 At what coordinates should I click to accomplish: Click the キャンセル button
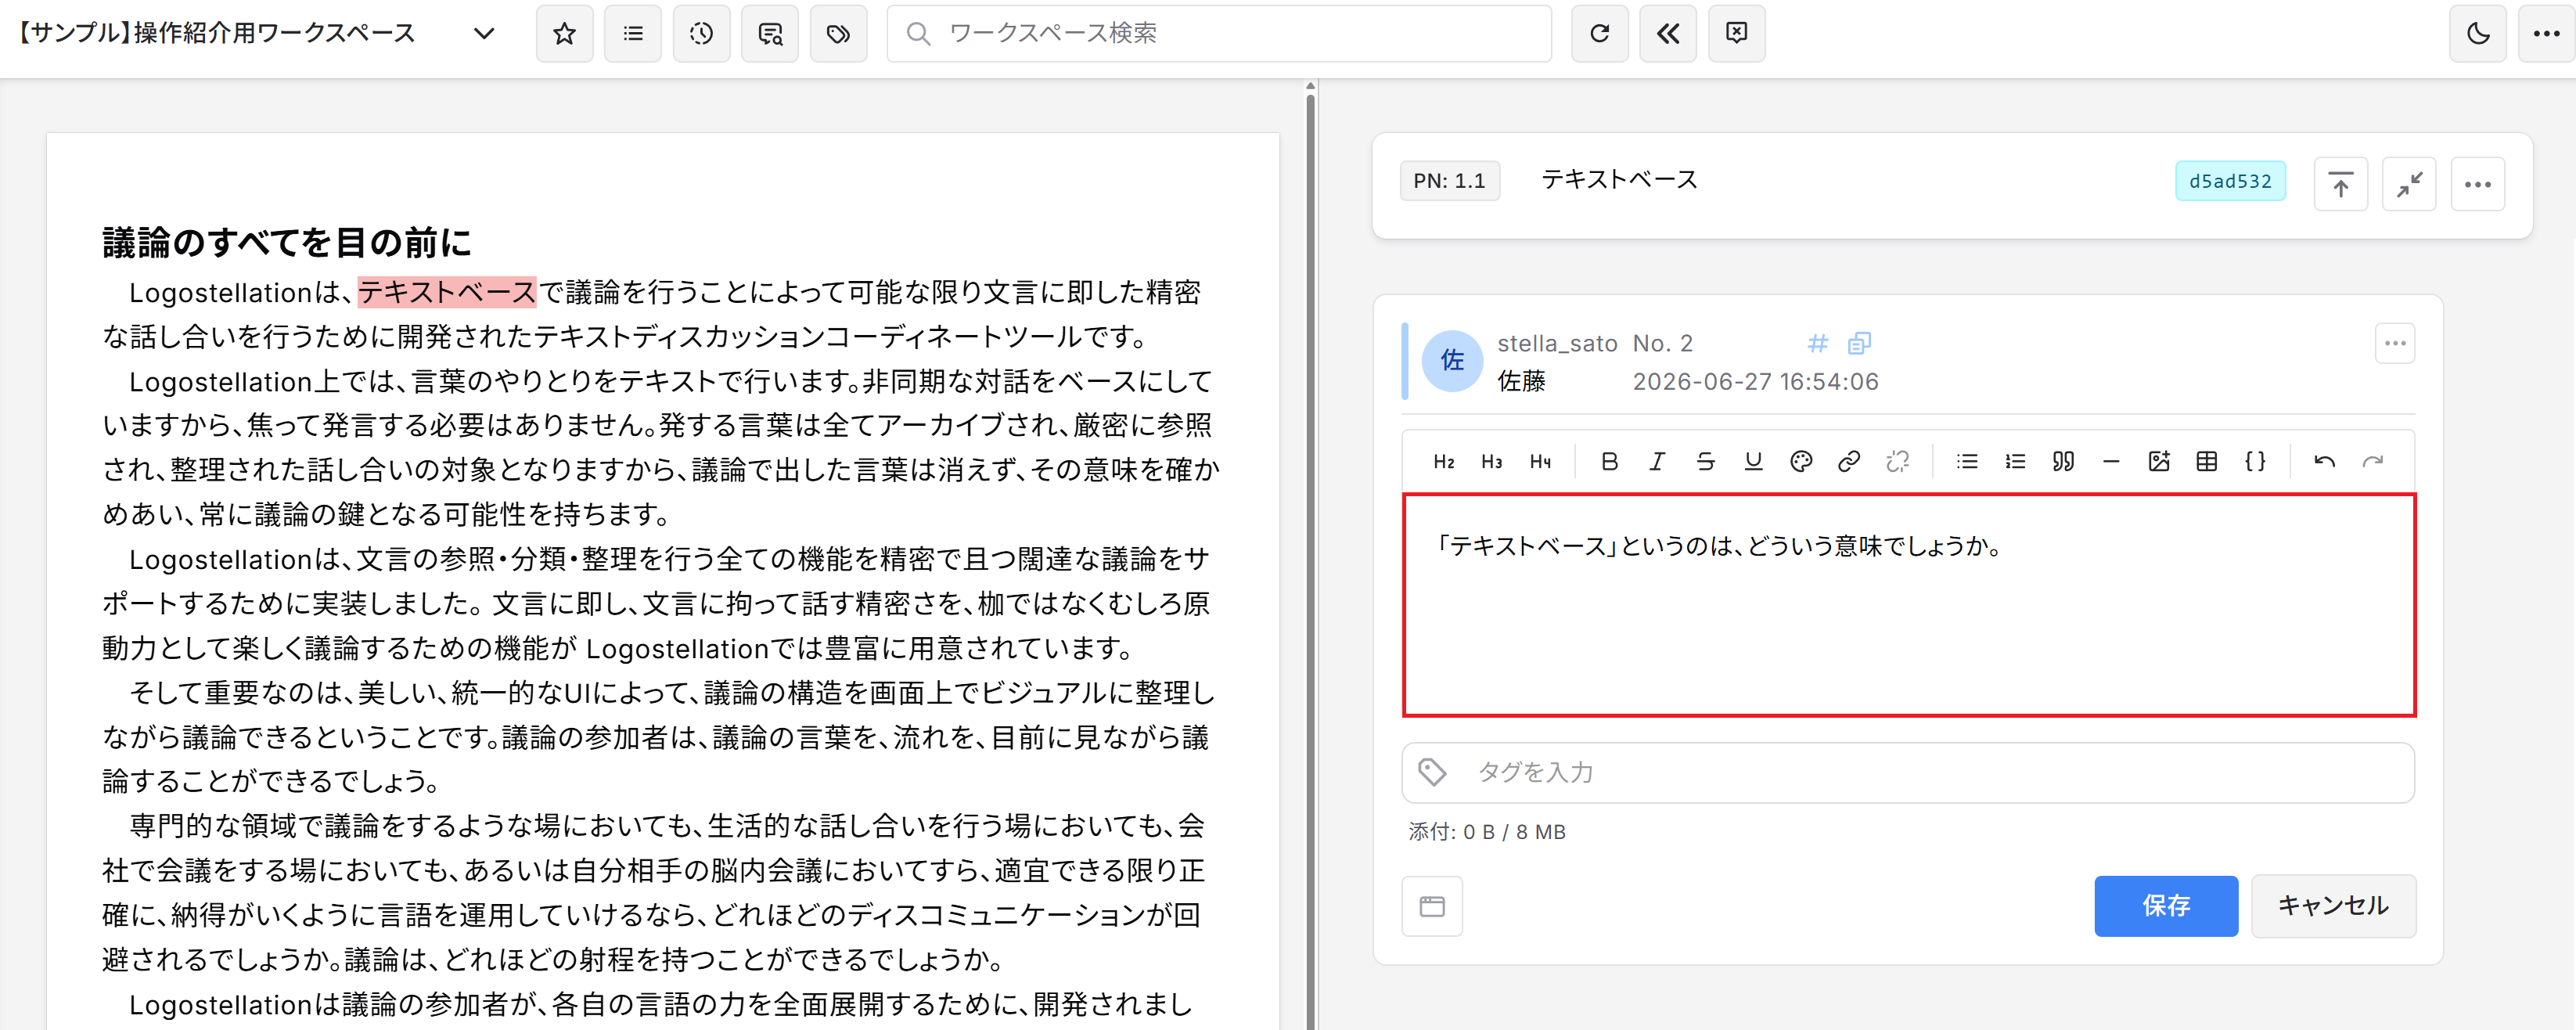2333,906
